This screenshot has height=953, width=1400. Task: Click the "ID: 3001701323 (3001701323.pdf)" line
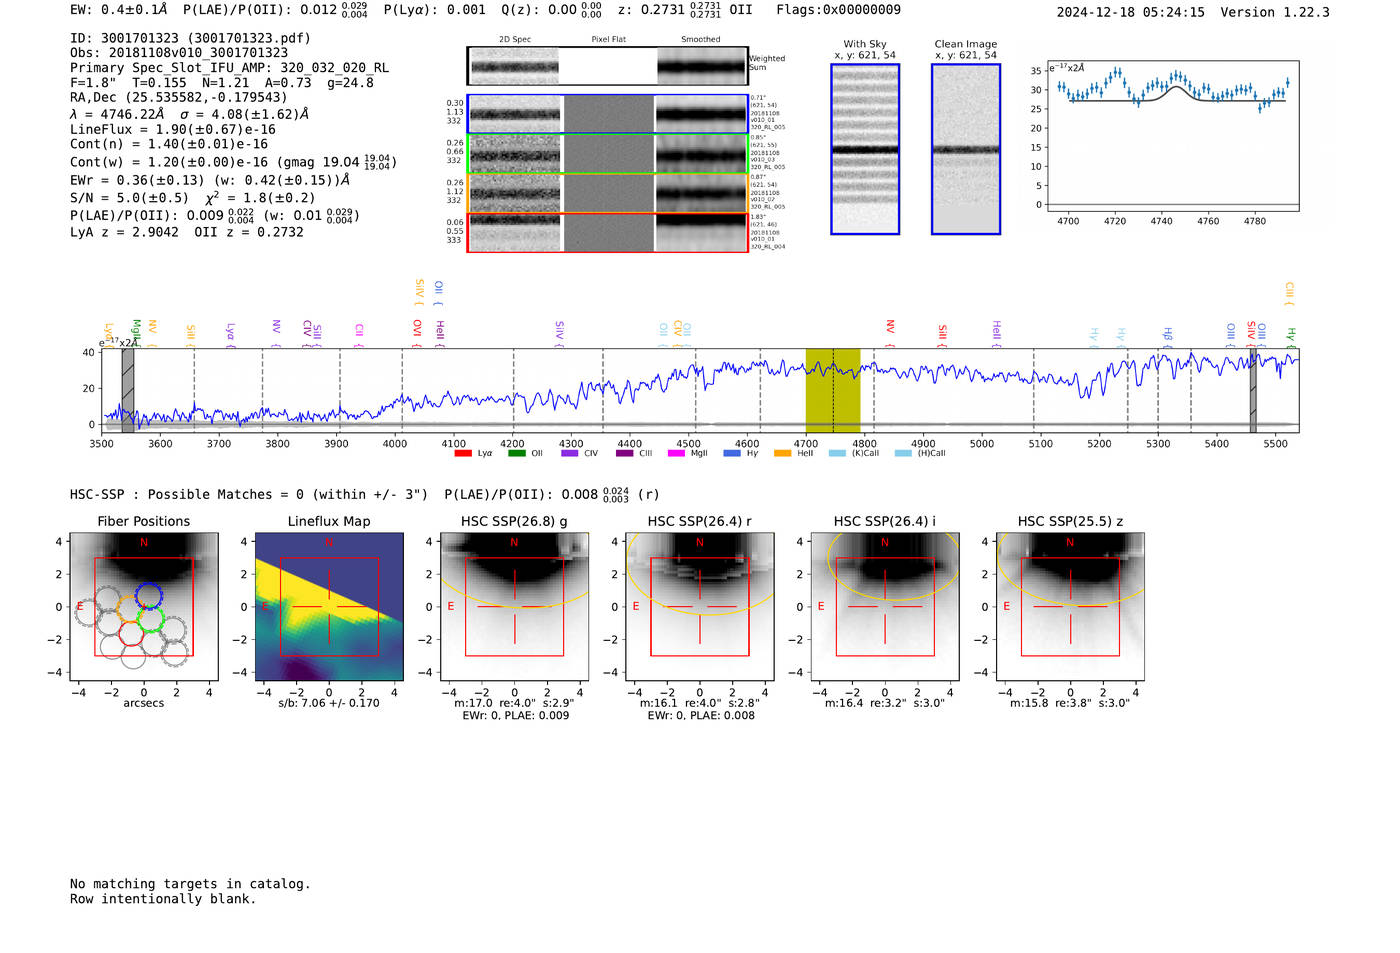(x=190, y=38)
